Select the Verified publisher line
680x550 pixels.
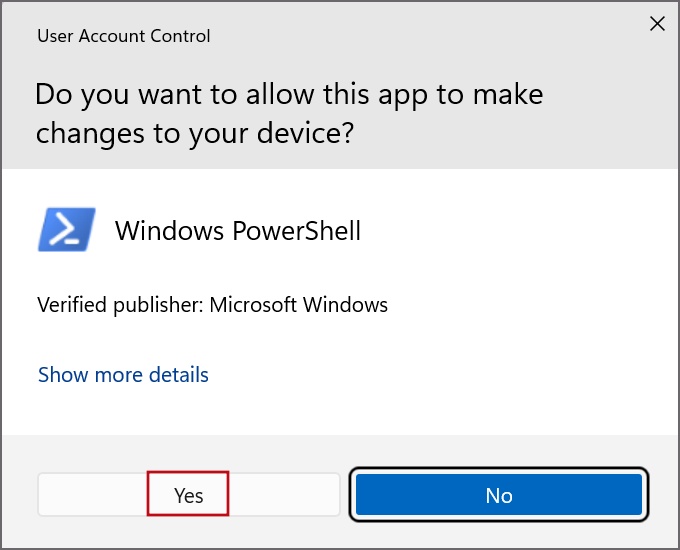pos(212,305)
